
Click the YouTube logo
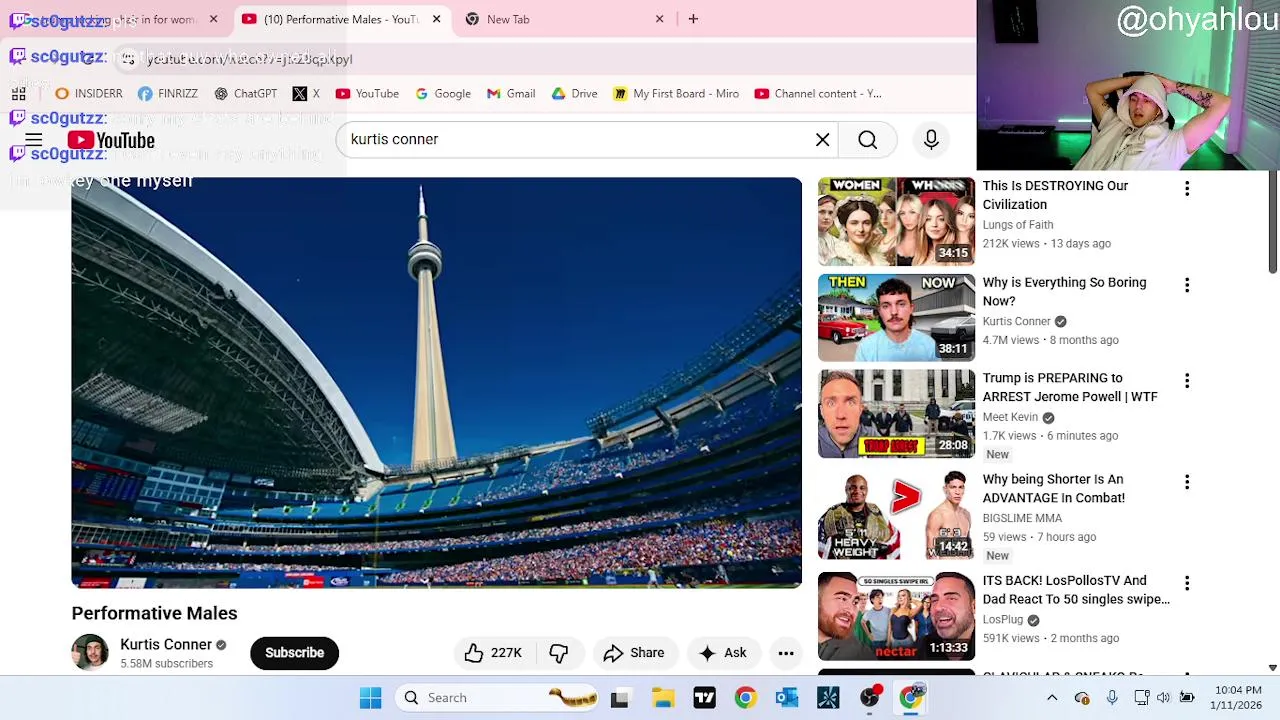(x=111, y=140)
